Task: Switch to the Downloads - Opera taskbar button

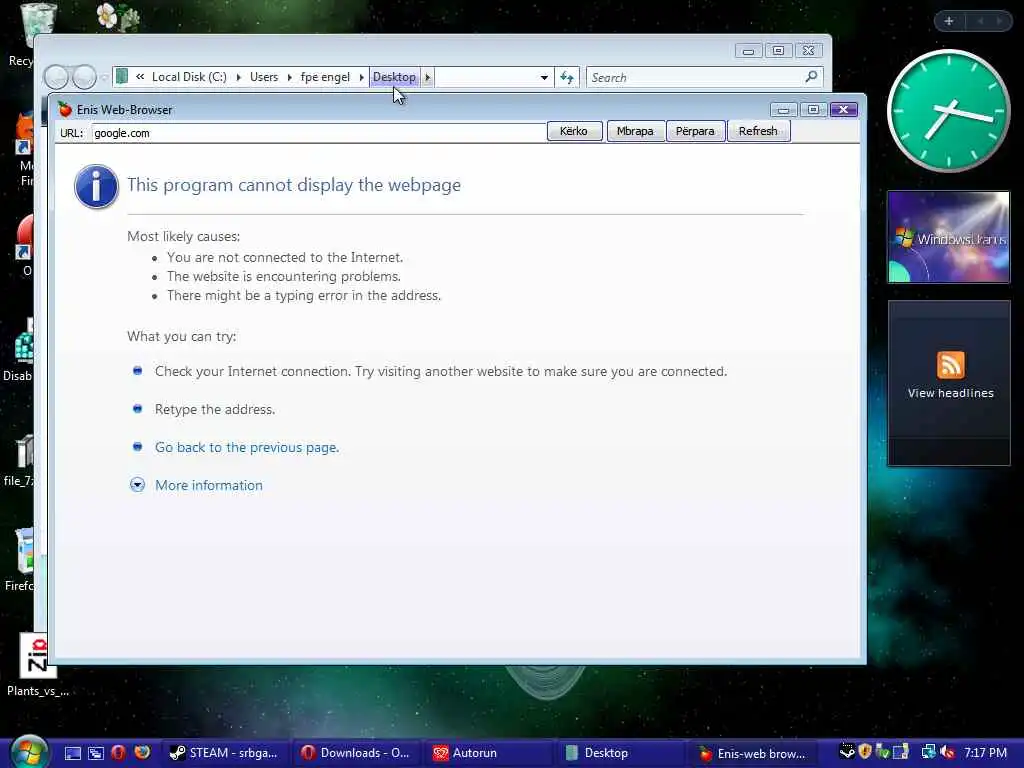Action: [x=356, y=753]
